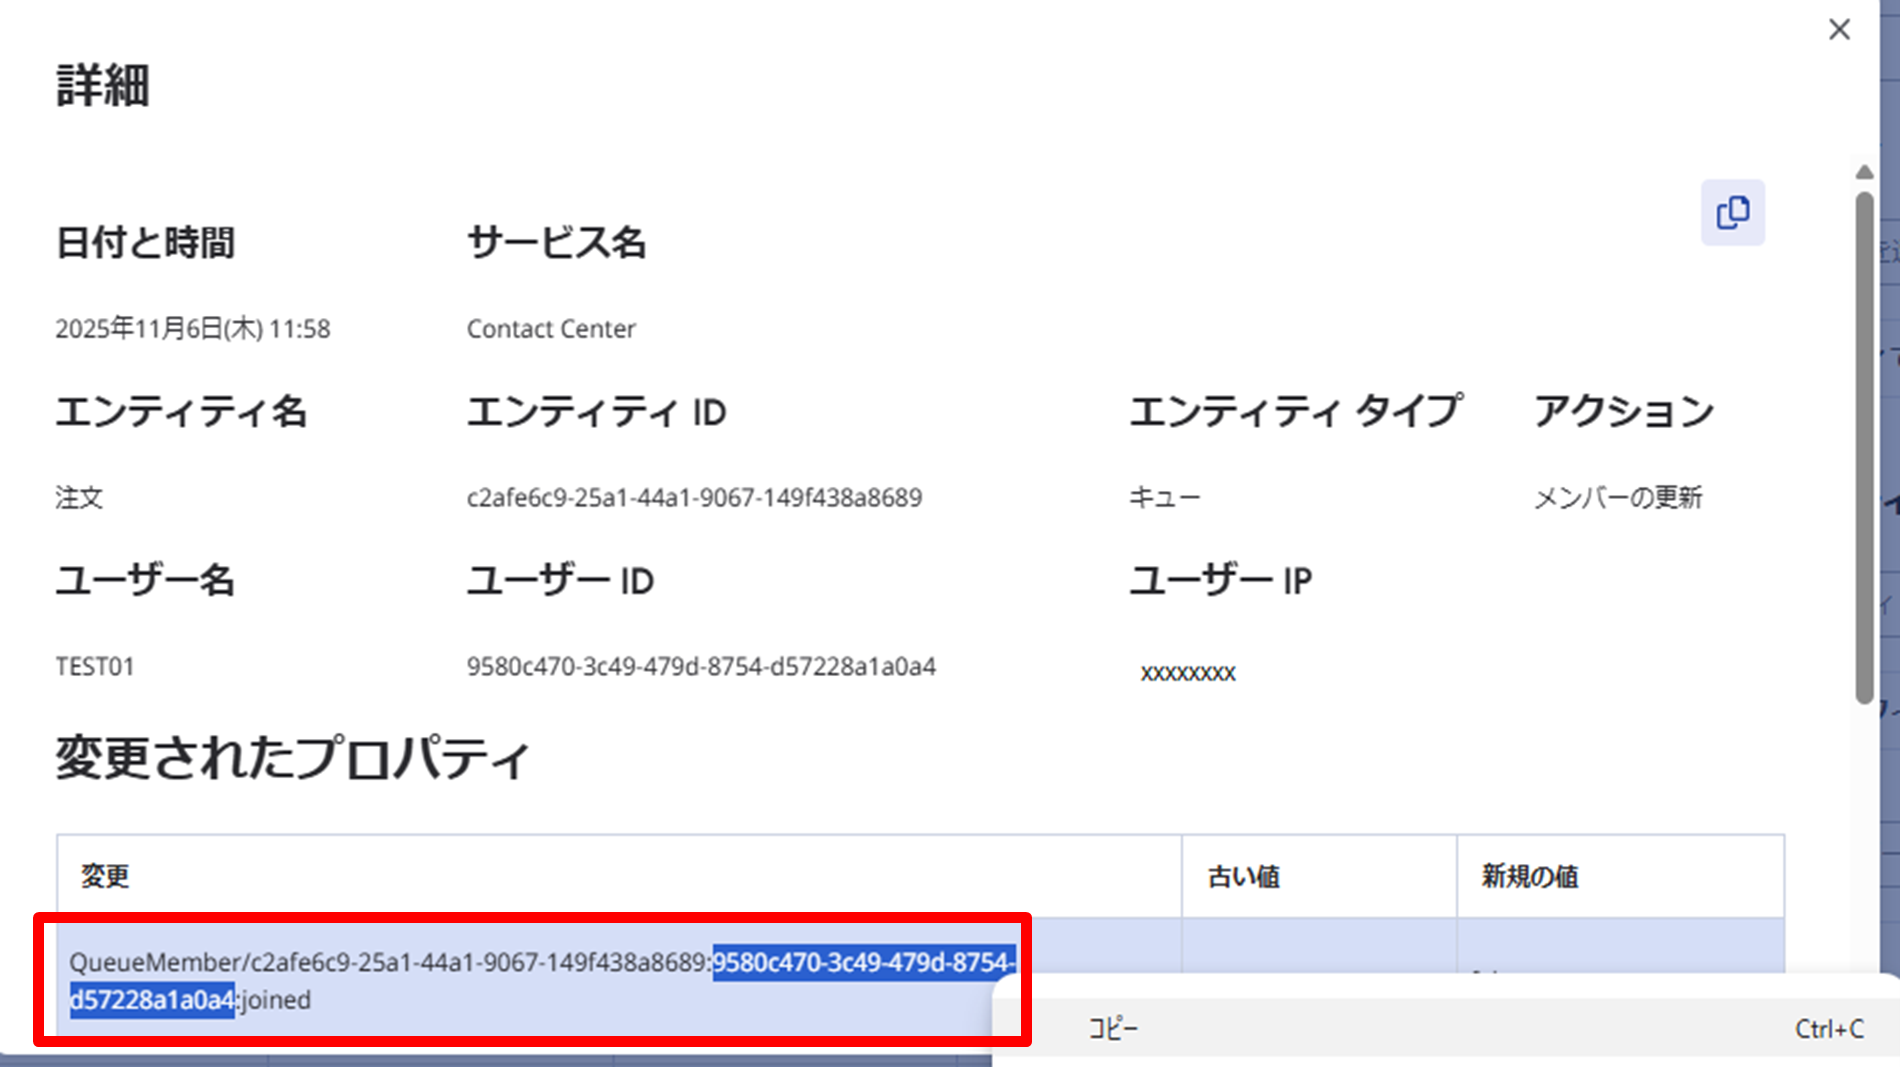Select コピー from the context menu

point(1113,1029)
